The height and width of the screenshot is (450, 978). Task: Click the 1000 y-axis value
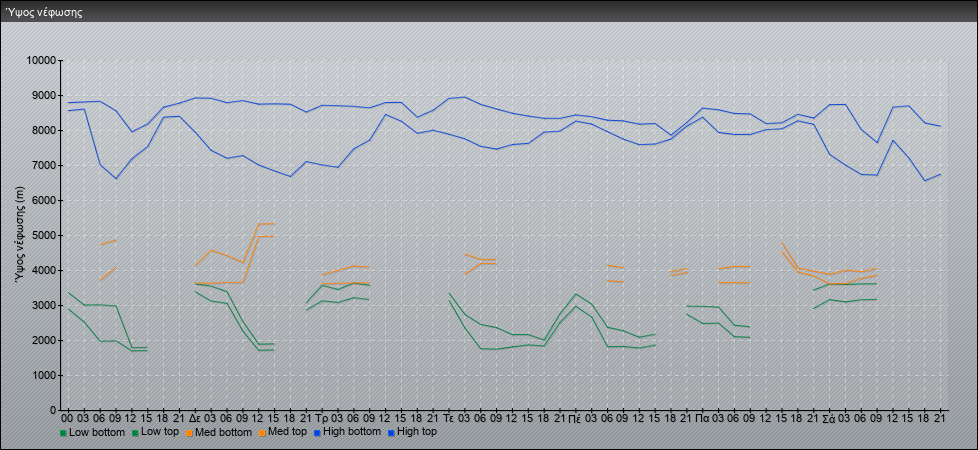44,375
